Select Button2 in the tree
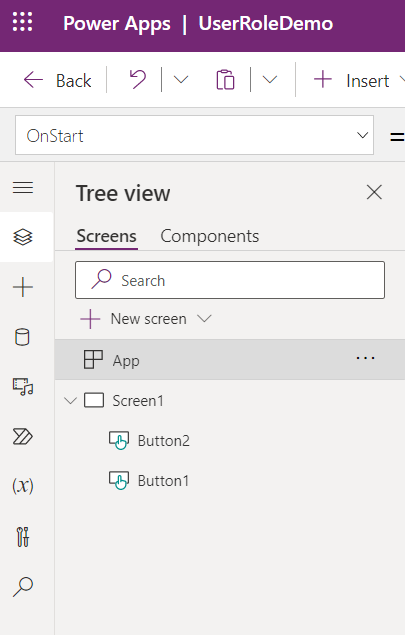 (164, 441)
